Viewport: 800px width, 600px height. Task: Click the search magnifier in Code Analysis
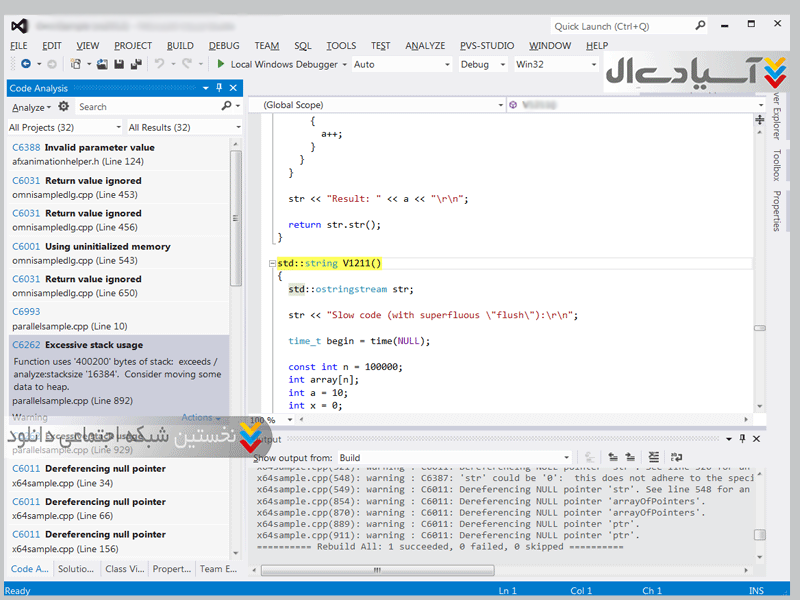click(x=228, y=107)
